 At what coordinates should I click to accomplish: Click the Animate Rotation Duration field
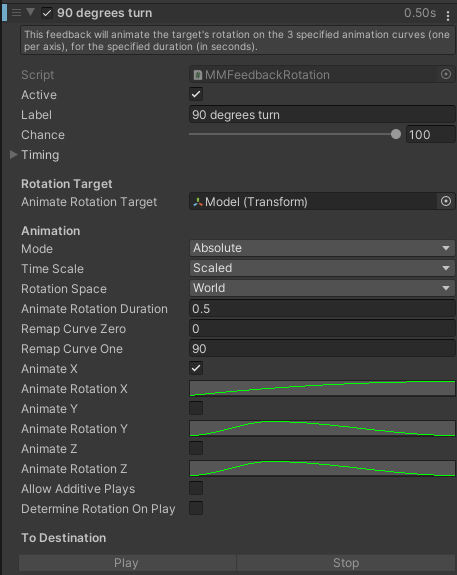(x=322, y=308)
